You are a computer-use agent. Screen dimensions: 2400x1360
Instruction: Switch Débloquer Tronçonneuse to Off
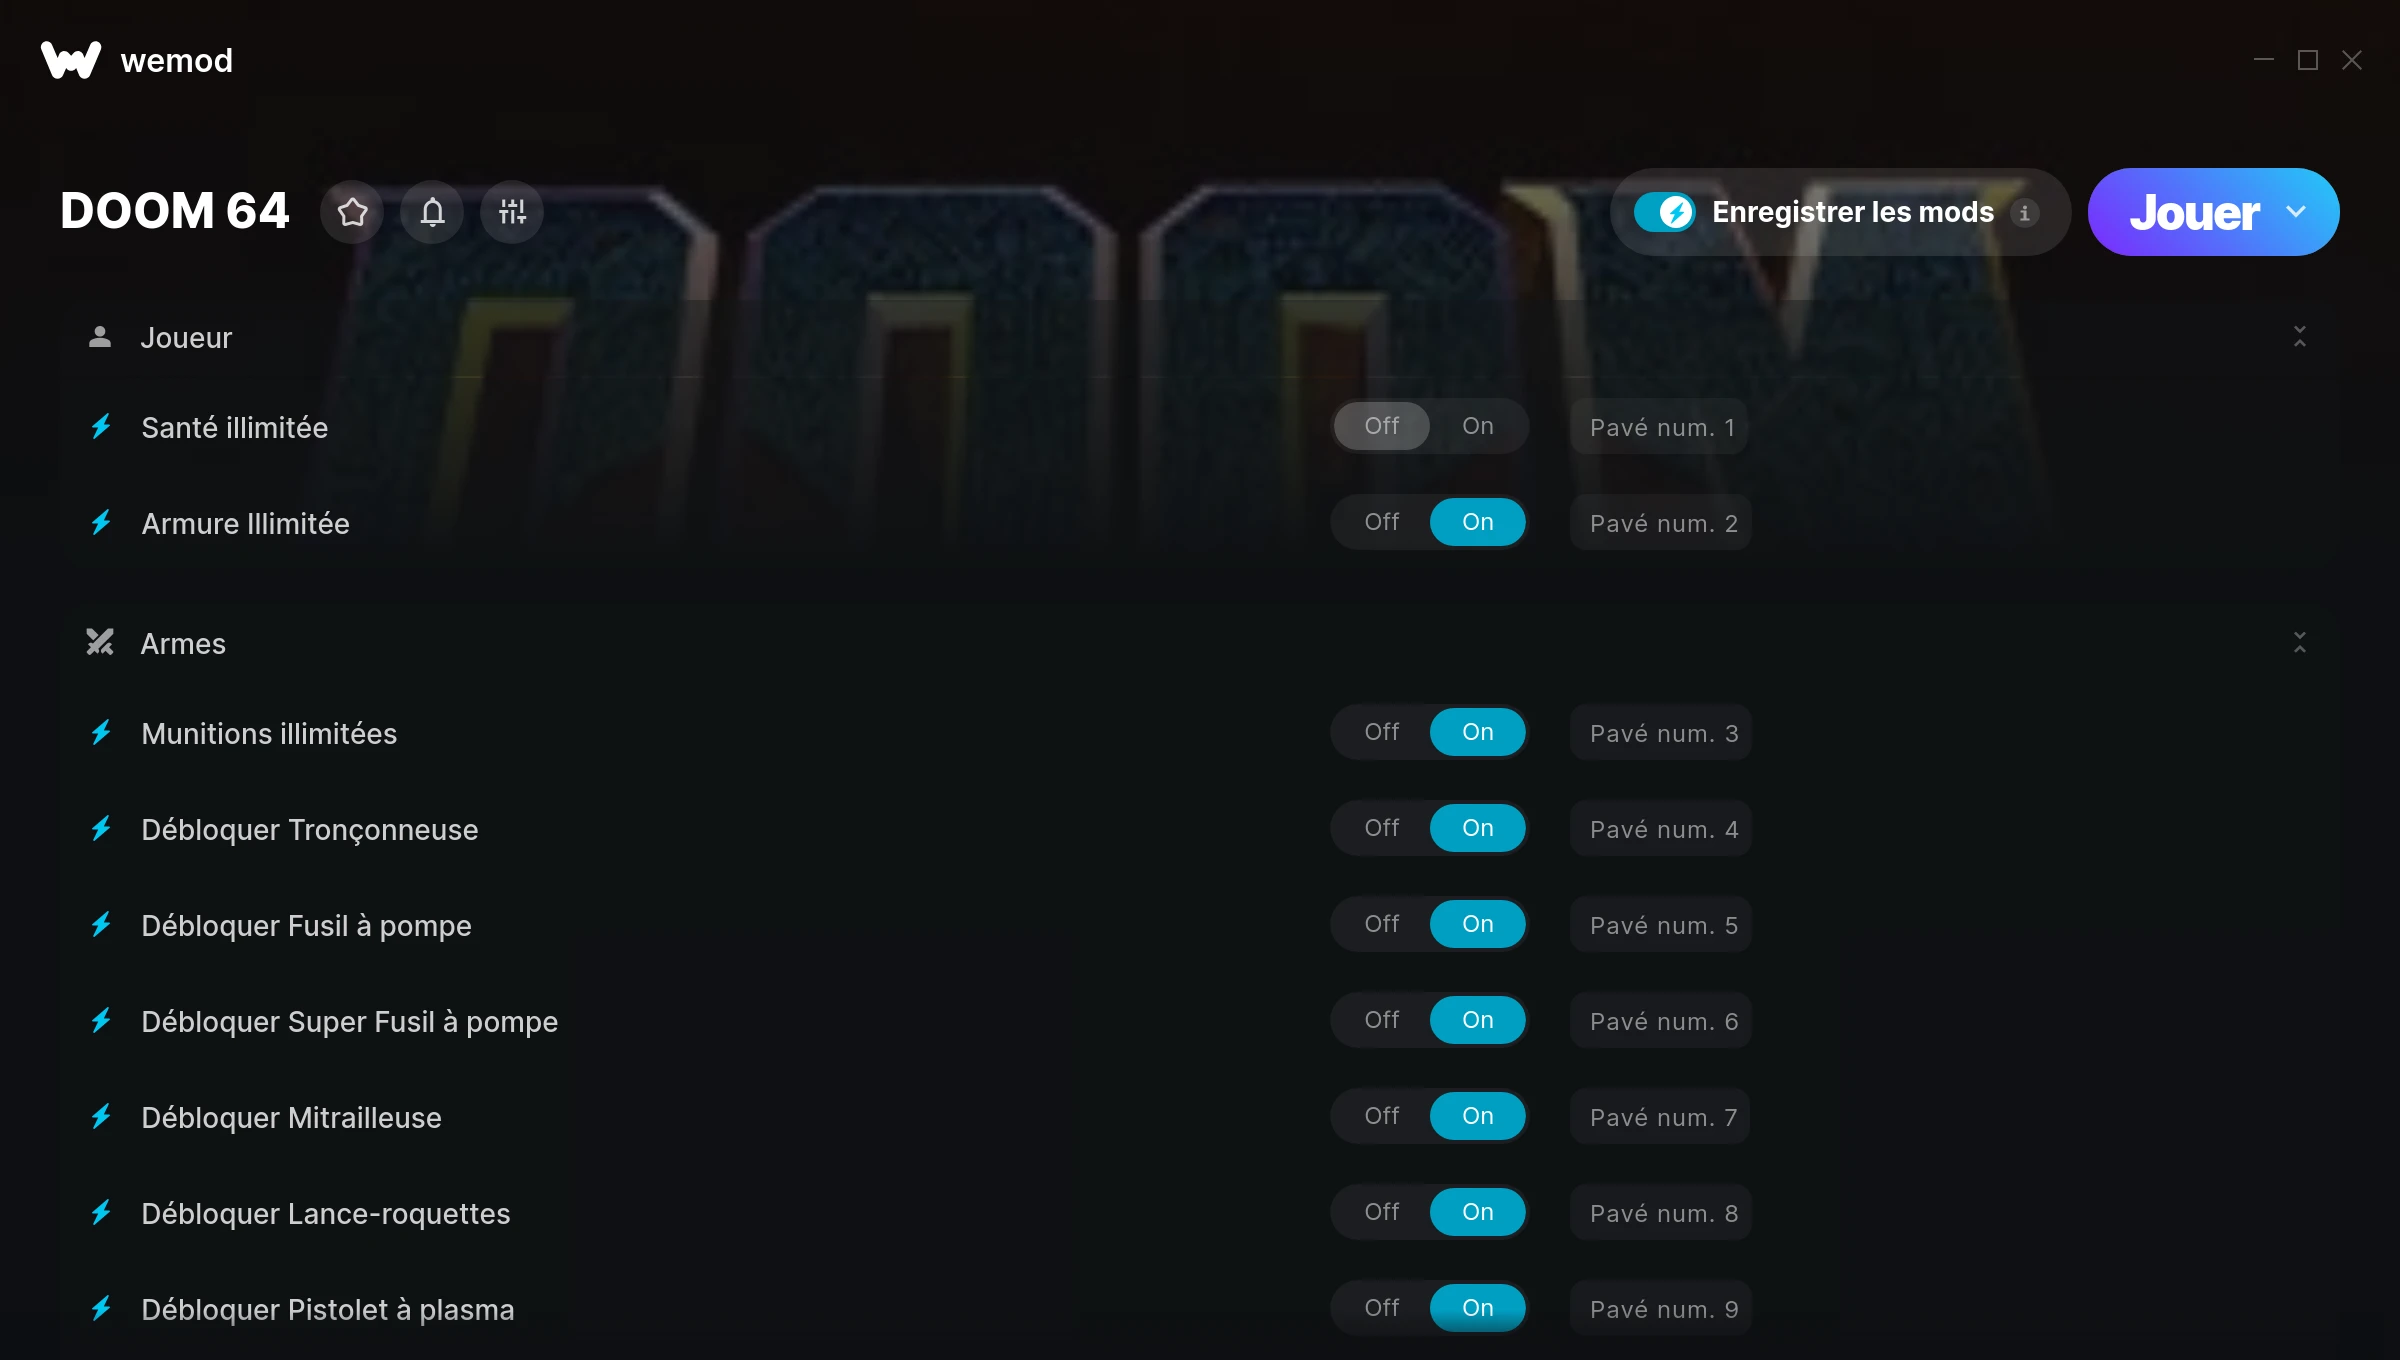[1381, 828]
